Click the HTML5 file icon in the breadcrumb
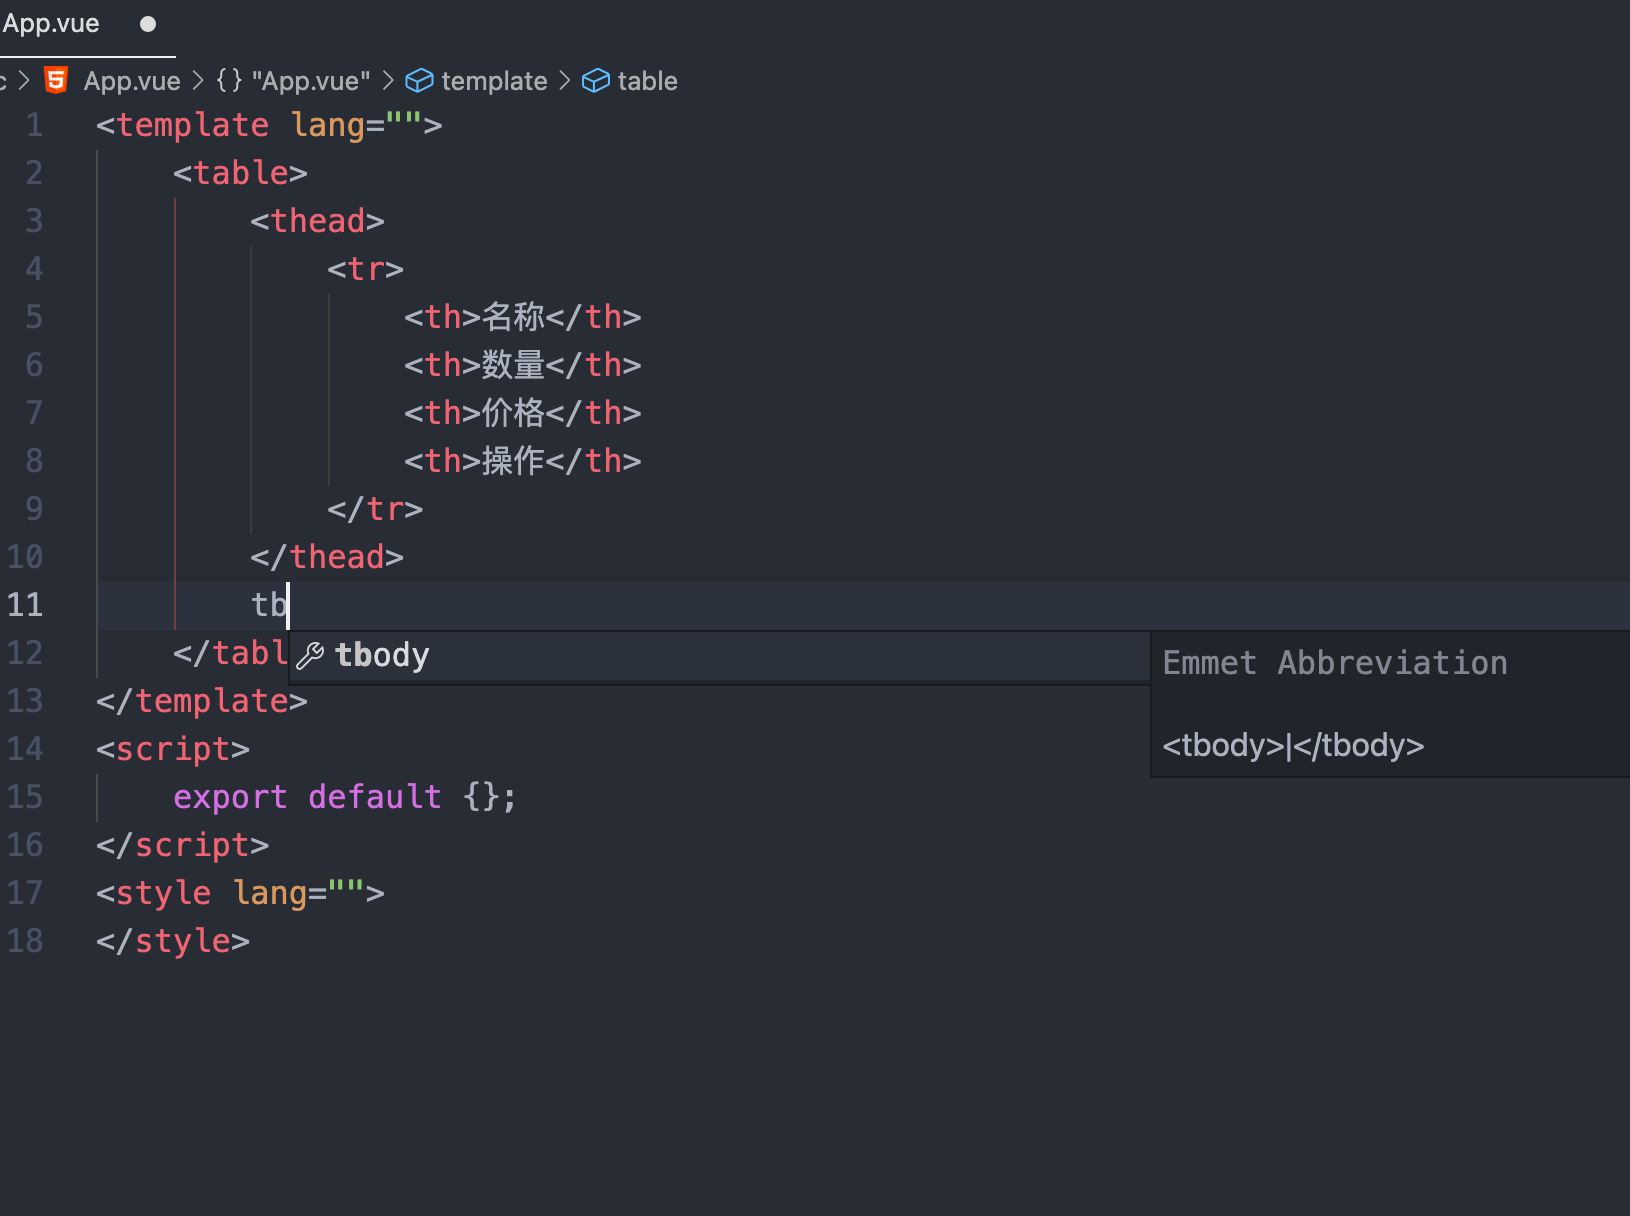The width and height of the screenshot is (1630, 1216). (55, 80)
